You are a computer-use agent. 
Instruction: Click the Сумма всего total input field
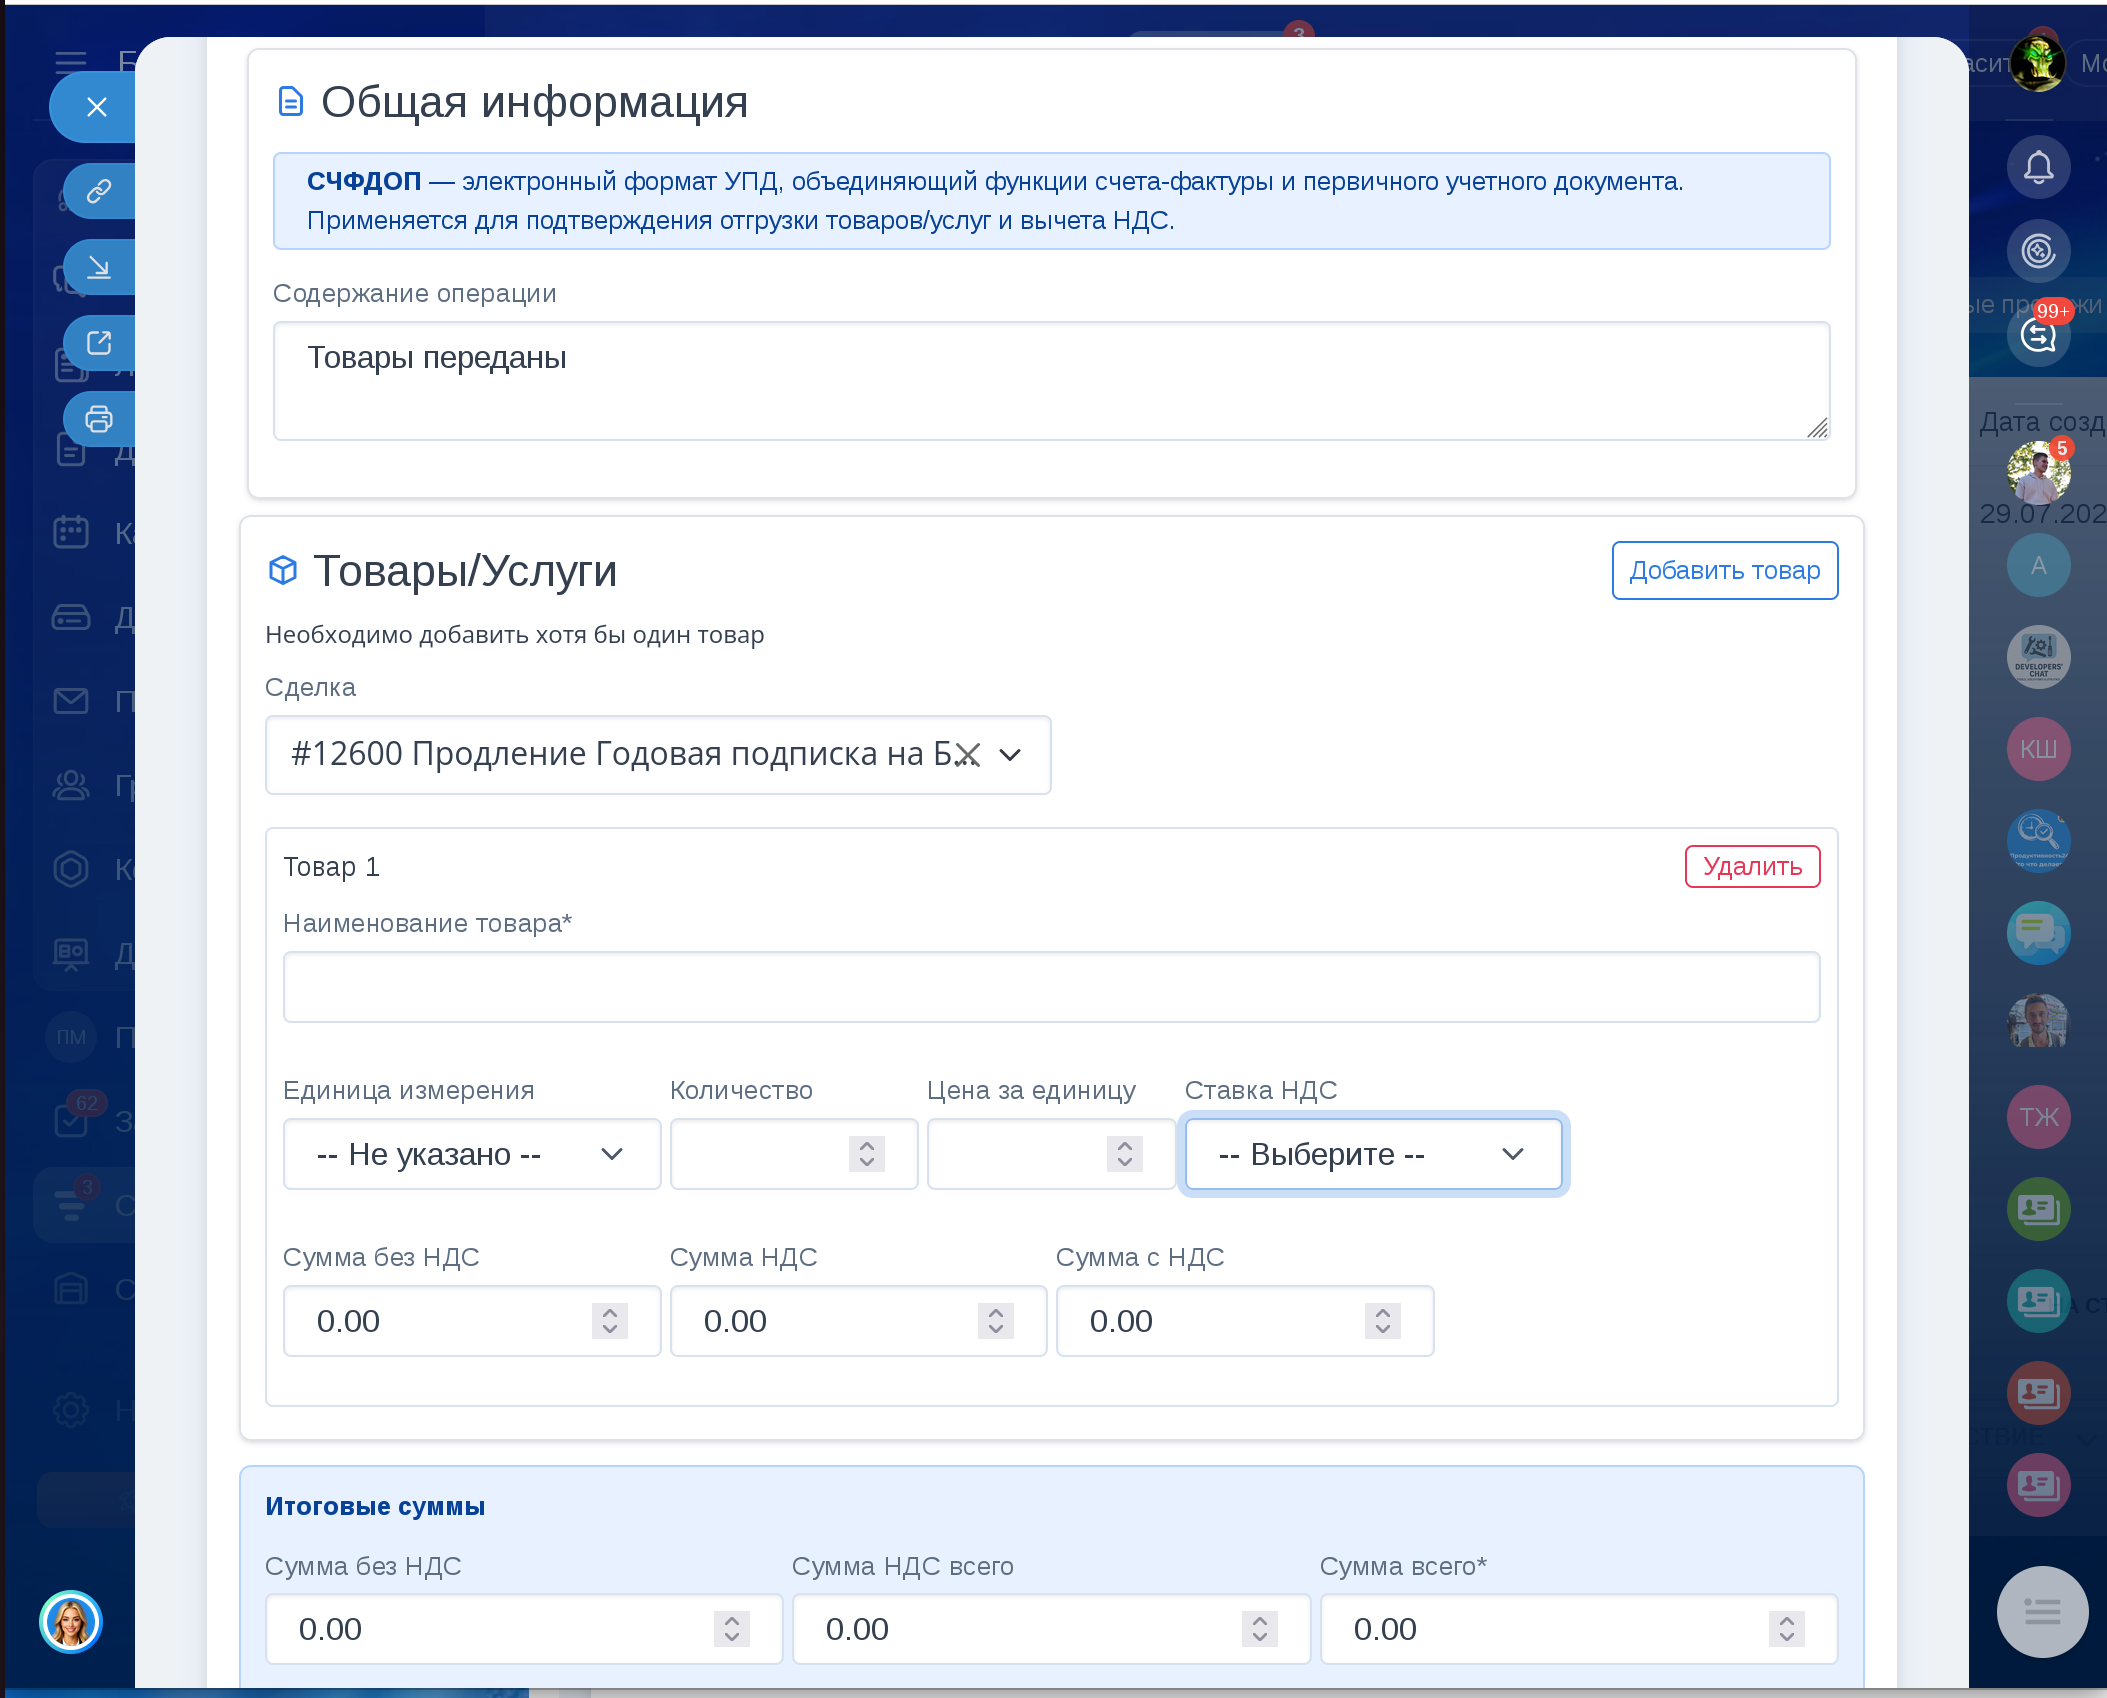[x=1550, y=1629]
